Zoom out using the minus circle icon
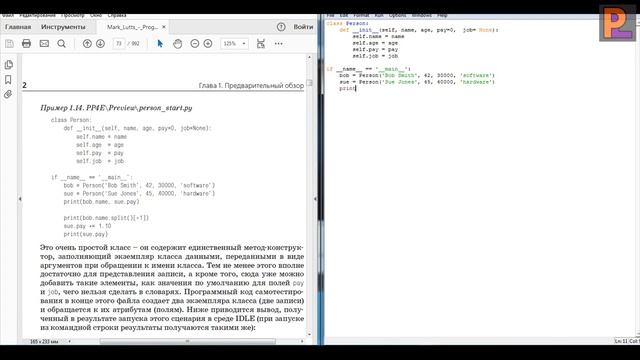The image size is (640, 360). [x=195, y=43]
